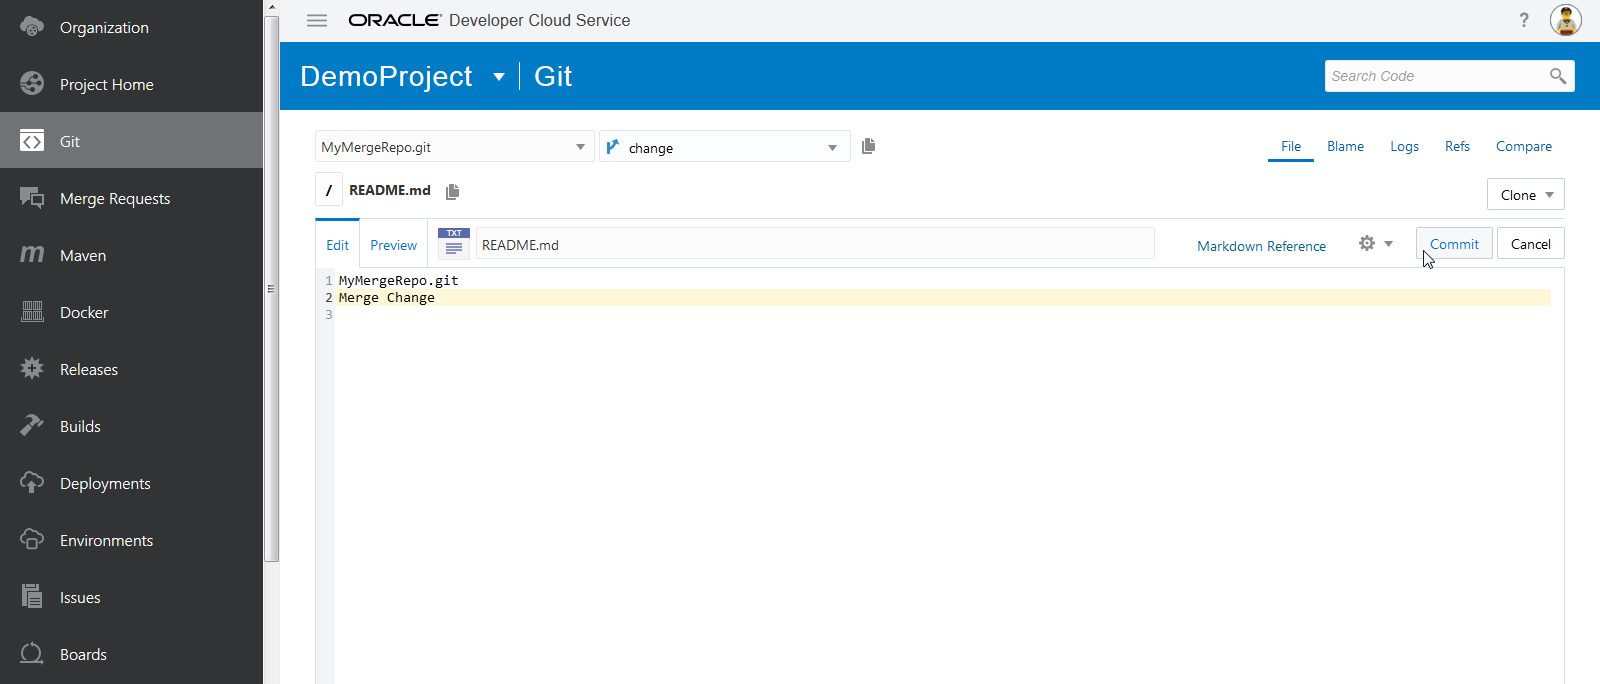The image size is (1600, 684).
Task: Open Merge Requests in the sidebar
Action: (132, 198)
